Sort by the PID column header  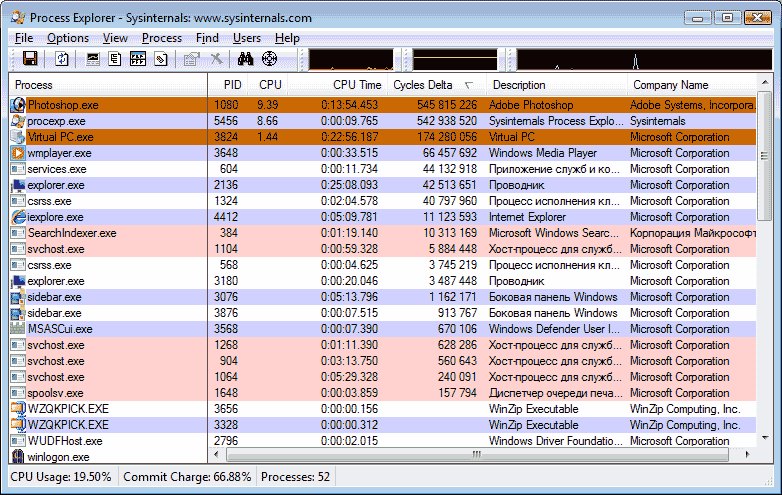point(227,85)
